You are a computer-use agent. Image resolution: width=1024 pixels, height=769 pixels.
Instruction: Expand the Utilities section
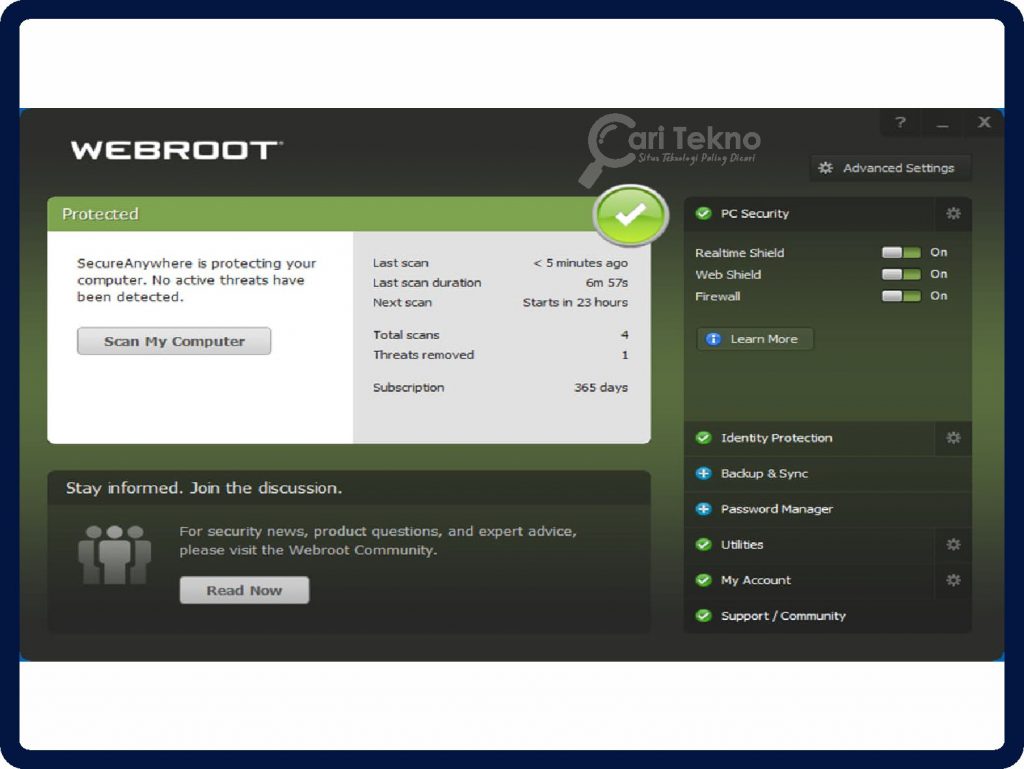[x=810, y=544]
